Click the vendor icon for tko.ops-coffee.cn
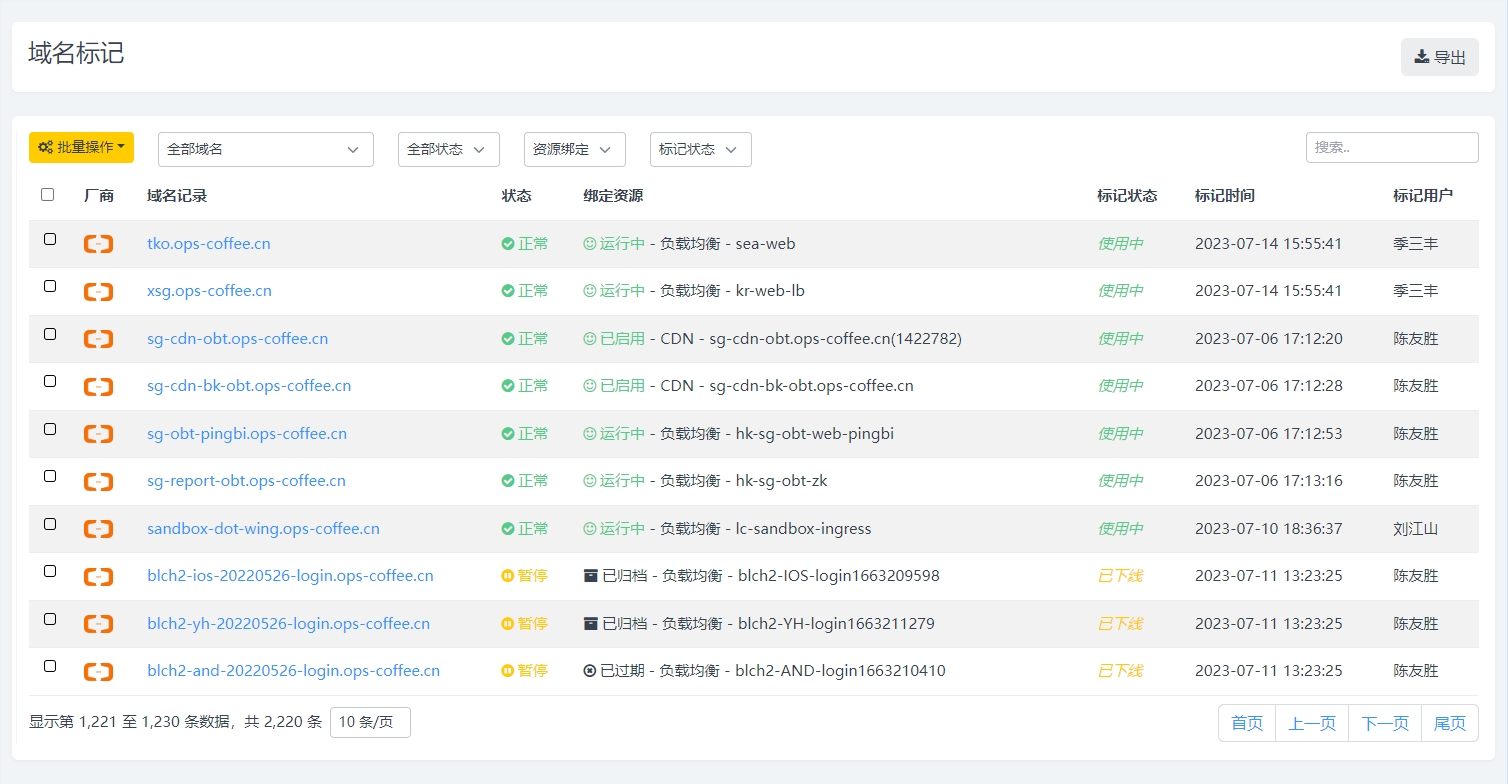This screenshot has width=1508, height=784. tap(98, 244)
